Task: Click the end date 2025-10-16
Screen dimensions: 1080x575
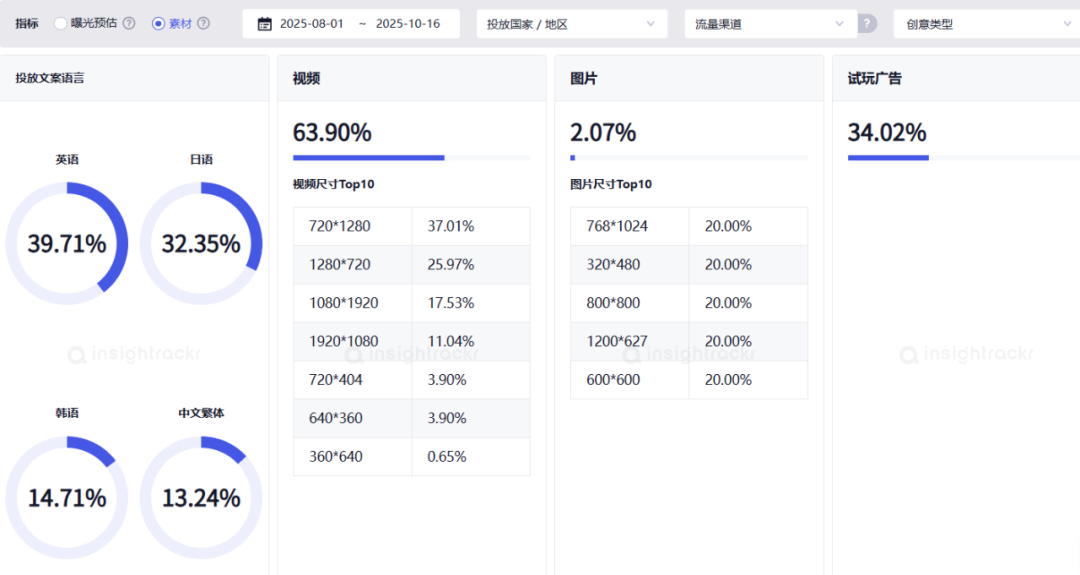Action: tap(408, 24)
